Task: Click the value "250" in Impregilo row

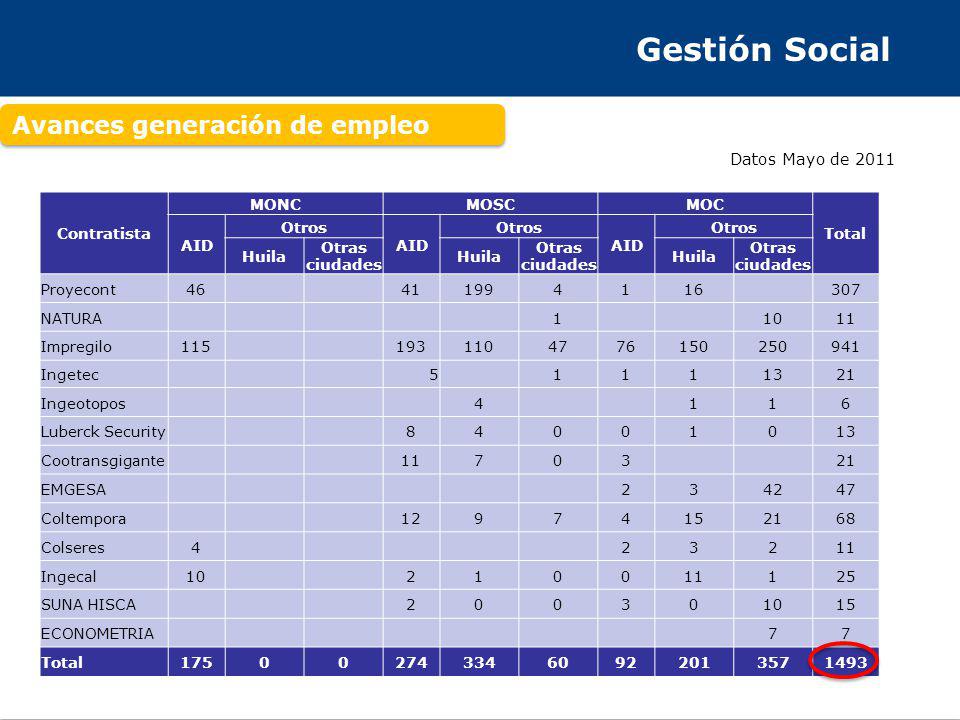Action: 773,347
